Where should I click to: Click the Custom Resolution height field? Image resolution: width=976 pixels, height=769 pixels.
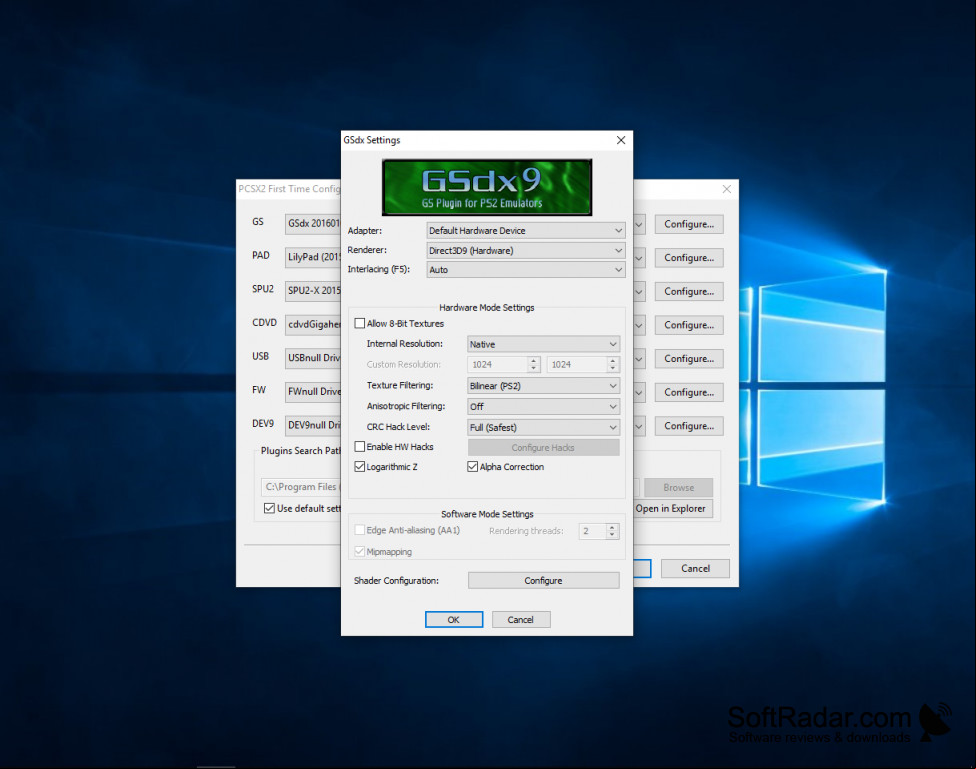[577, 364]
